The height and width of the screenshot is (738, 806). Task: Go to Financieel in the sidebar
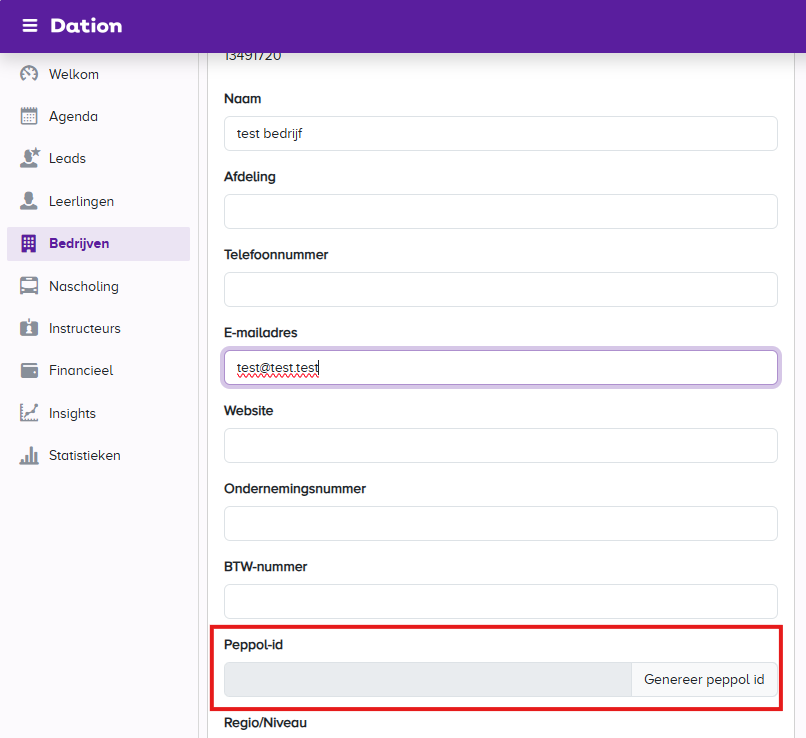pos(81,370)
